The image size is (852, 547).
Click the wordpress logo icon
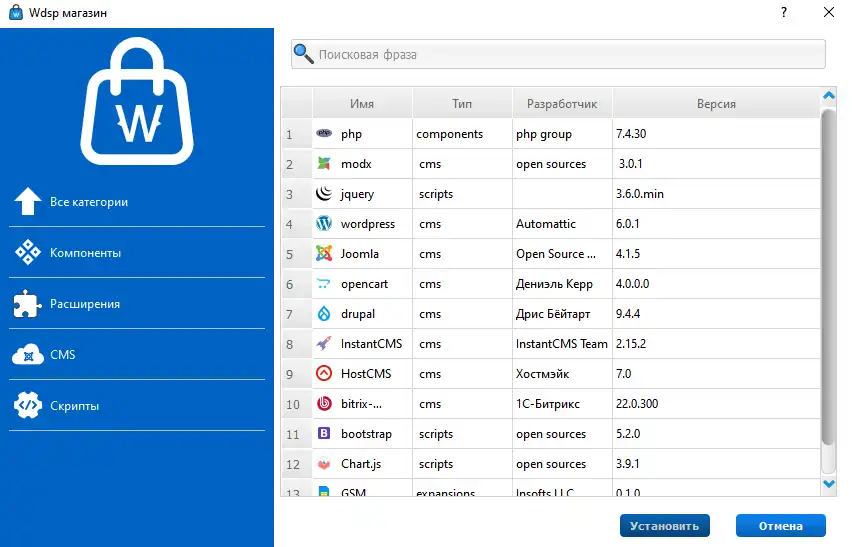(324, 223)
